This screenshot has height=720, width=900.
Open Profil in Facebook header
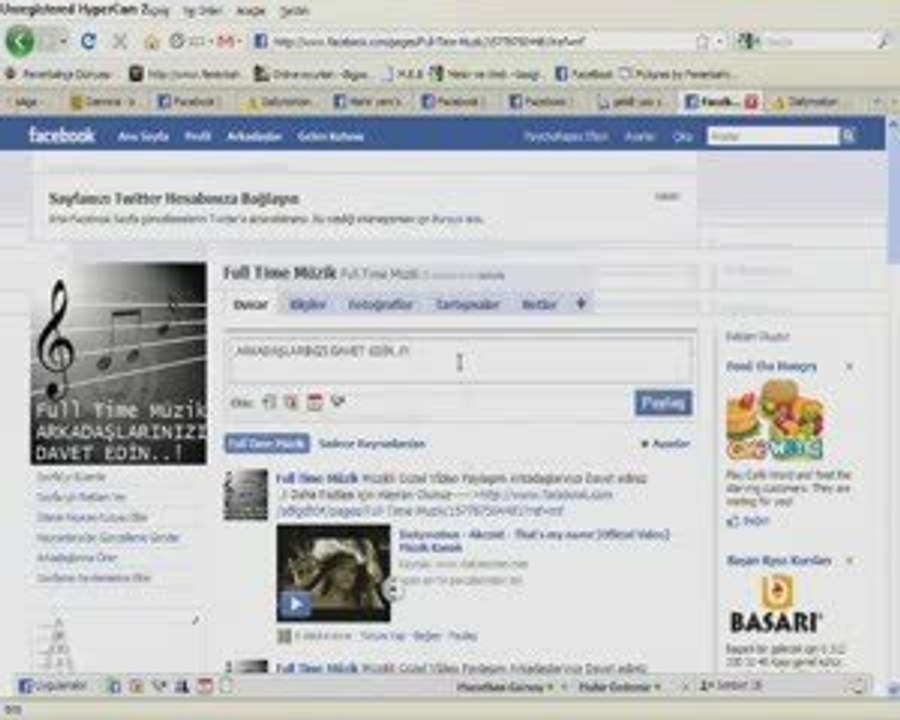pyautogui.click(x=198, y=136)
